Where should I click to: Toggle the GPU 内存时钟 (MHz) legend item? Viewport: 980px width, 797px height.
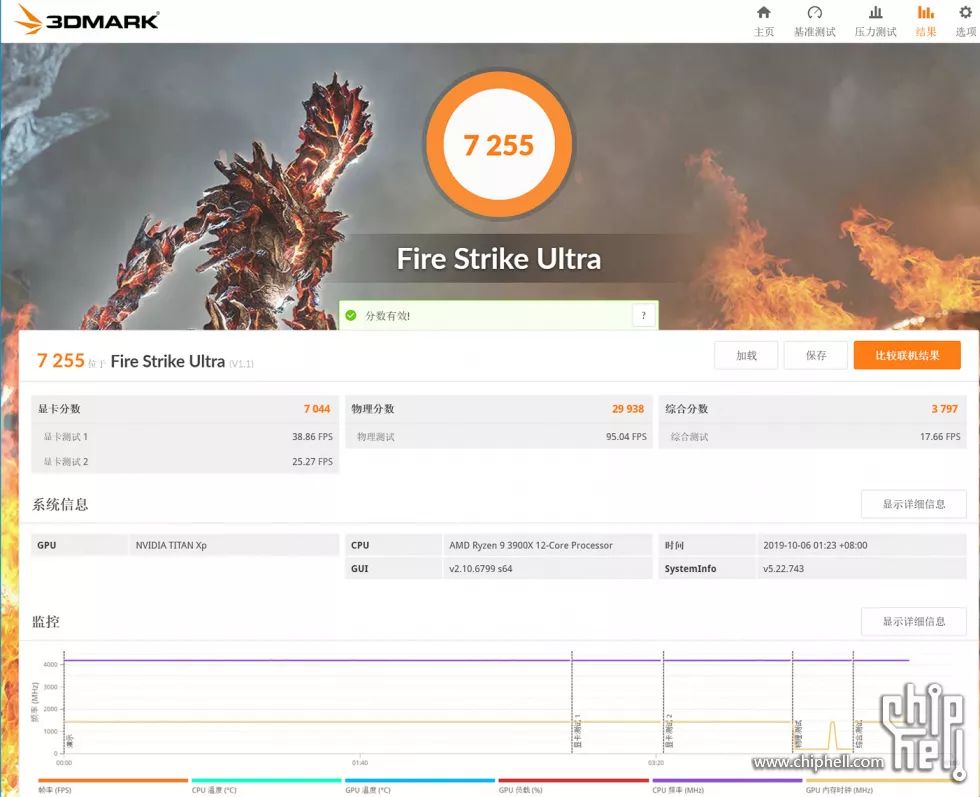[x=881, y=785]
